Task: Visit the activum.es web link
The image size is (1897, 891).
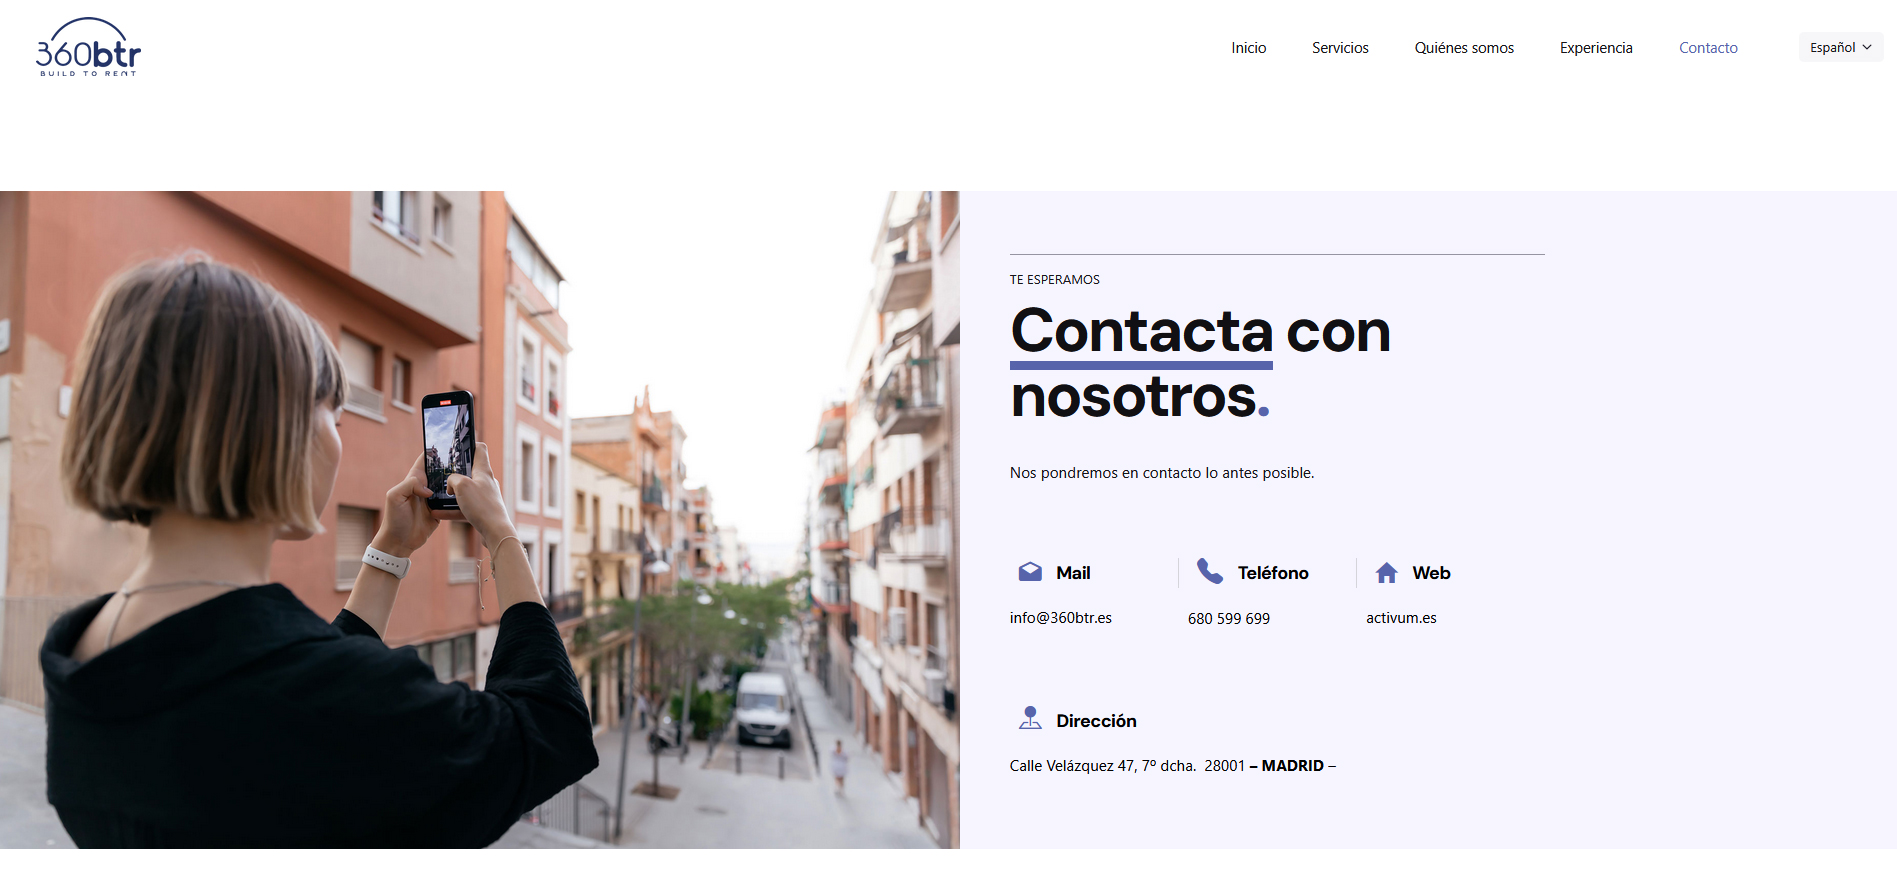Action: pos(1401,618)
